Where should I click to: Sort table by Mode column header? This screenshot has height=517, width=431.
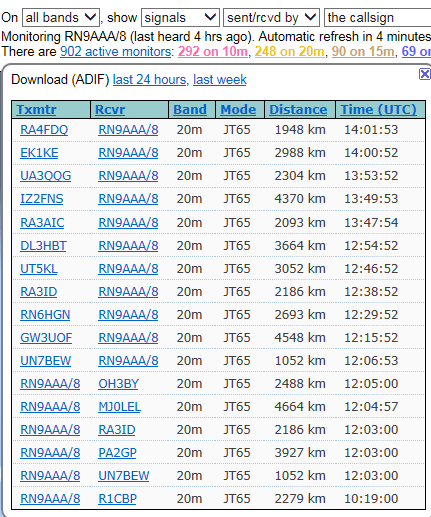point(238,110)
